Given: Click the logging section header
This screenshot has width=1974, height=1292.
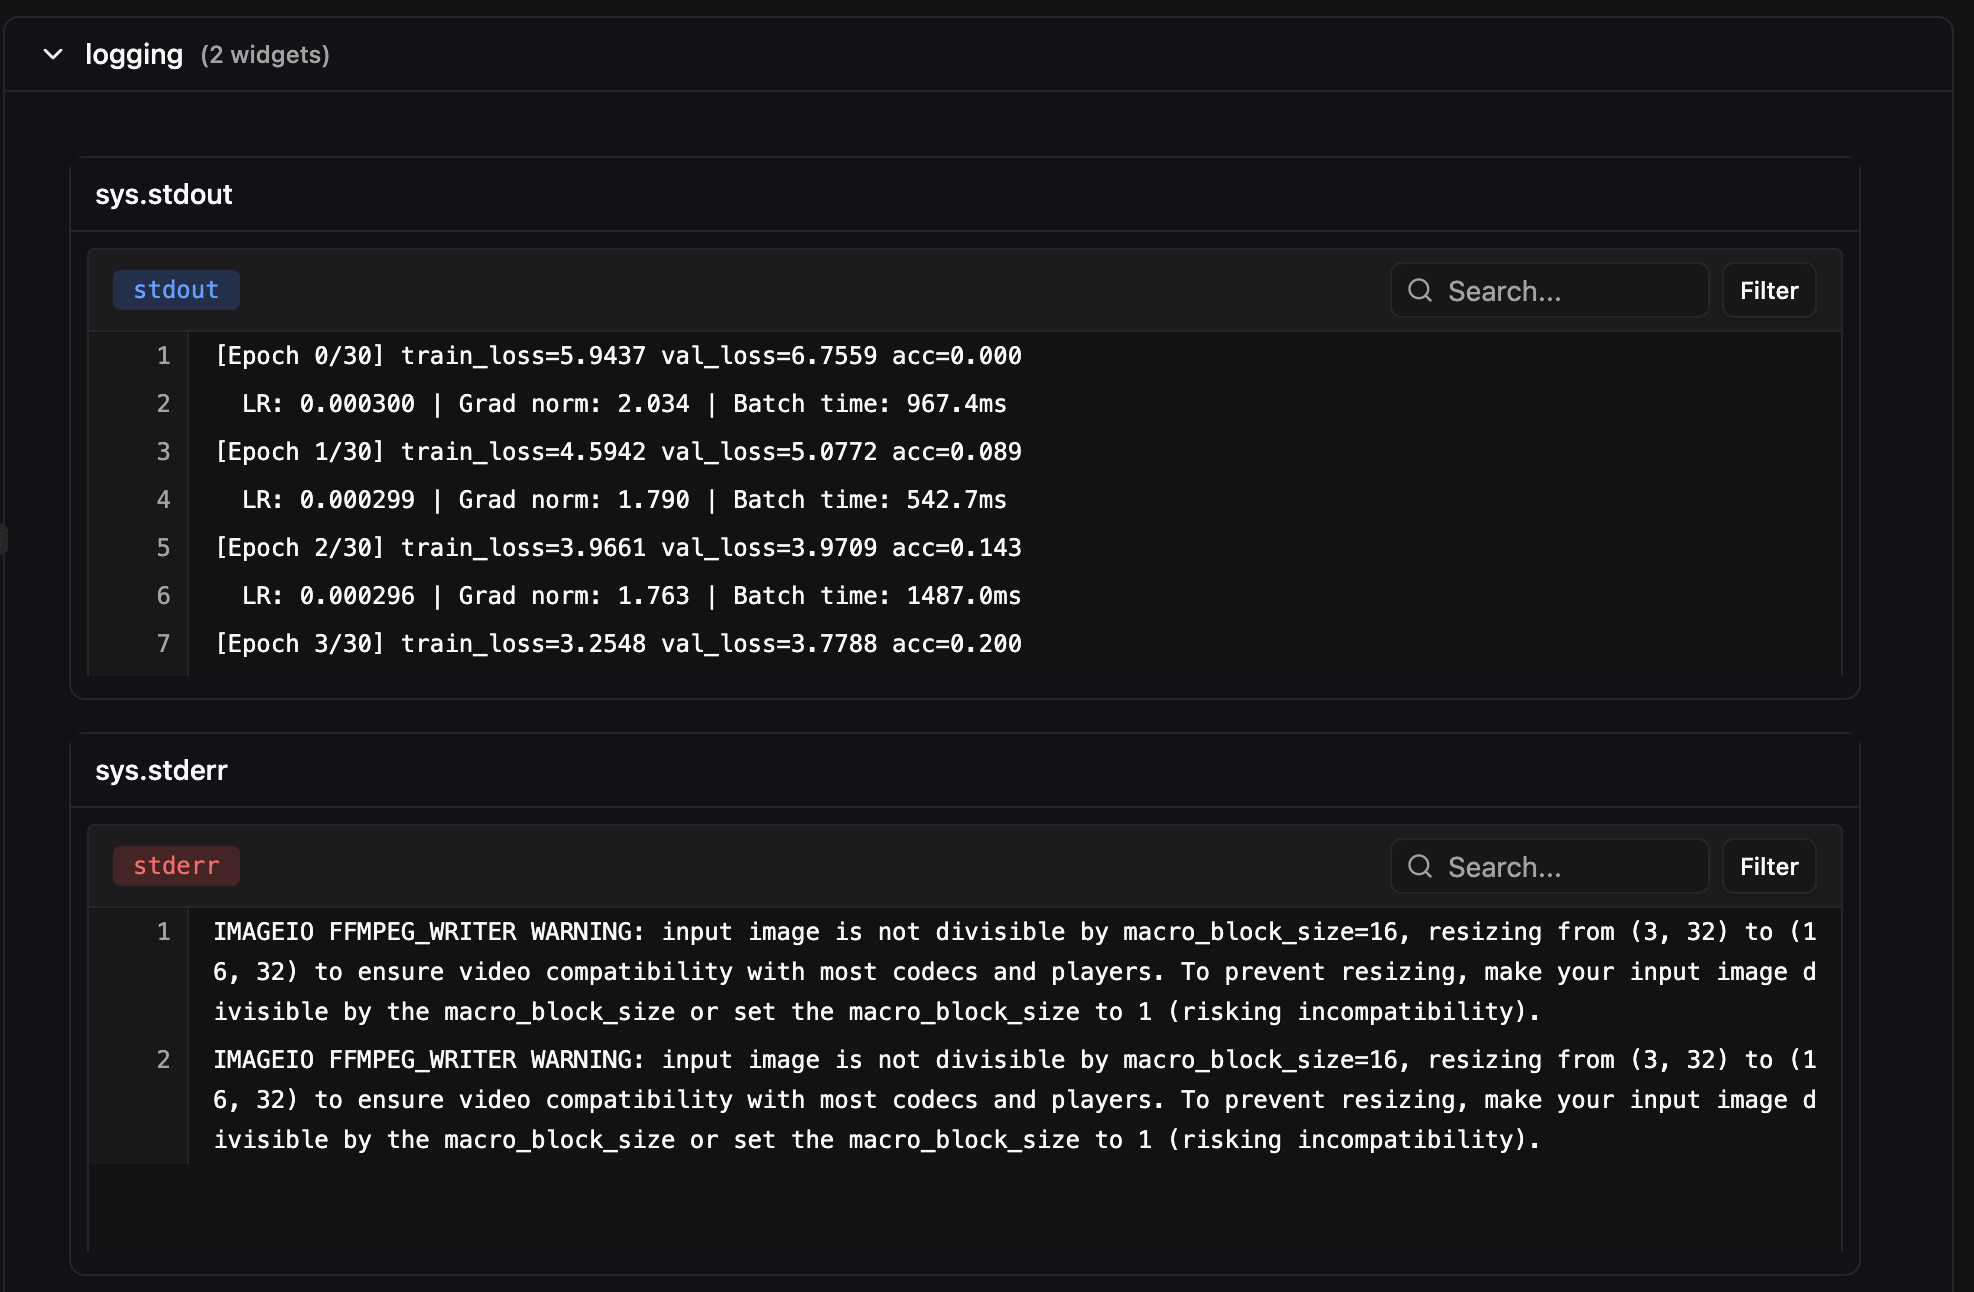Looking at the screenshot, I should 134,55.
